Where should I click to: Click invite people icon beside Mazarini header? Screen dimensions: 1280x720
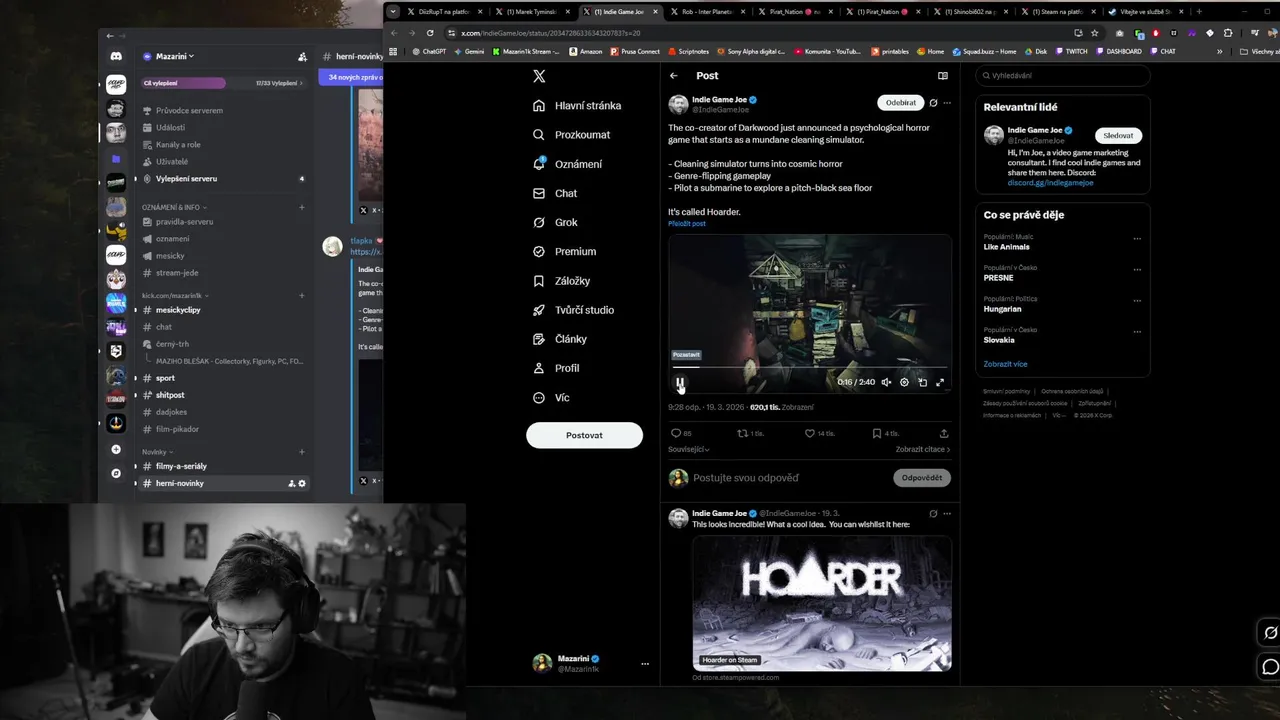(302, 57)
